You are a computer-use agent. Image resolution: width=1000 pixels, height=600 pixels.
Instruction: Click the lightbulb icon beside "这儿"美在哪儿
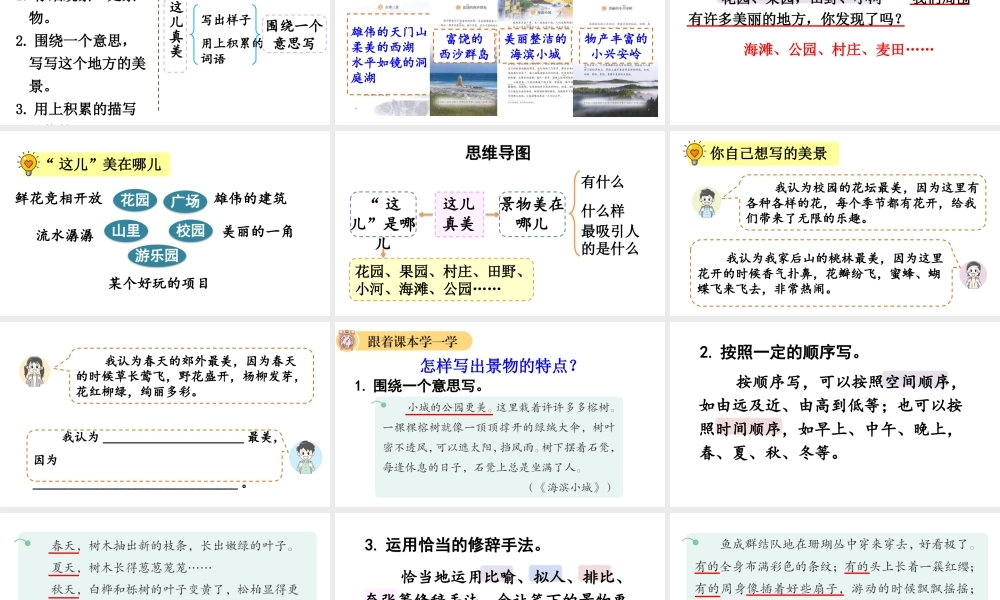29,164
